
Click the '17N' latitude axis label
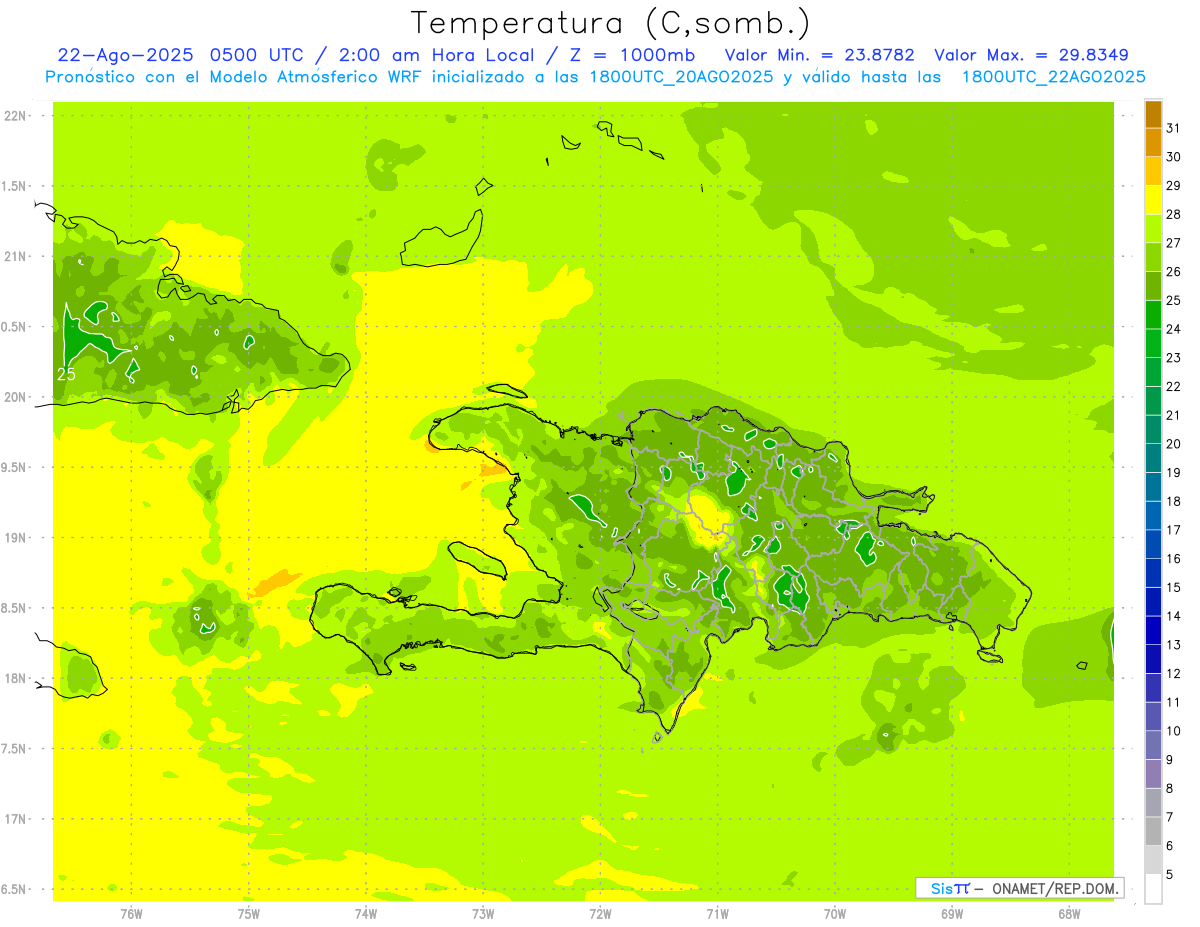point(15,819)
